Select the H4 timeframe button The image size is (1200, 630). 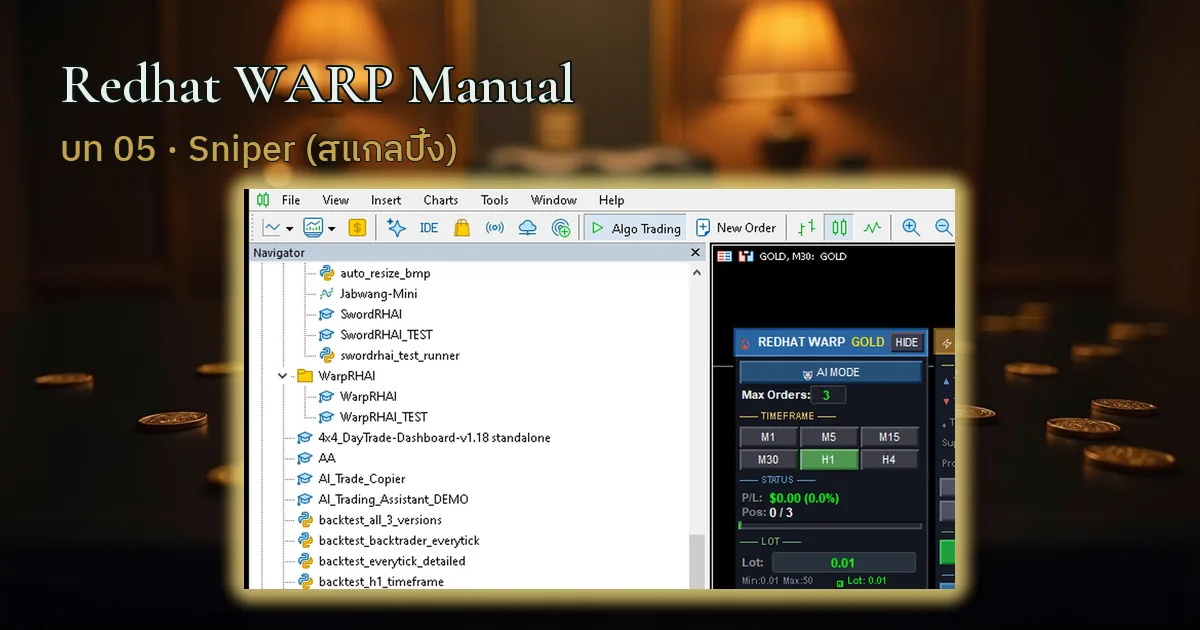tap(890, 460)
